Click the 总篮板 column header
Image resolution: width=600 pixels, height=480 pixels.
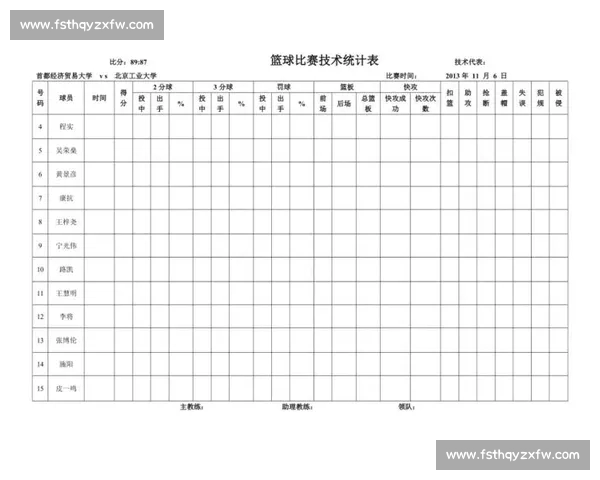tap(368, 104)
